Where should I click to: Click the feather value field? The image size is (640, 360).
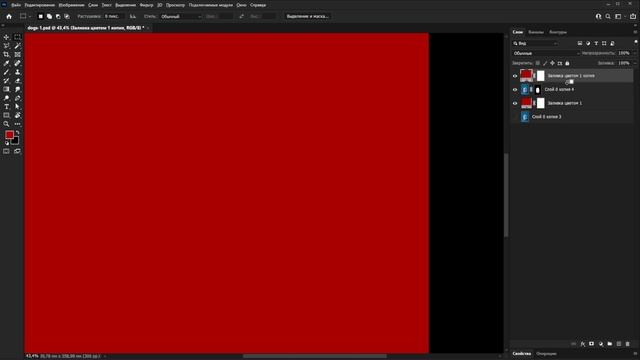114,16
